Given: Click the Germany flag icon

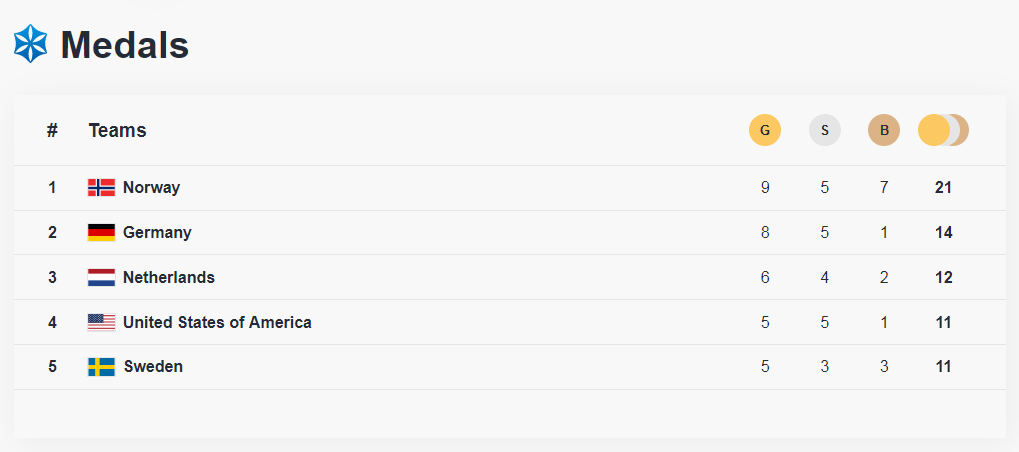Looking at the screenshot, I should 101,232.
